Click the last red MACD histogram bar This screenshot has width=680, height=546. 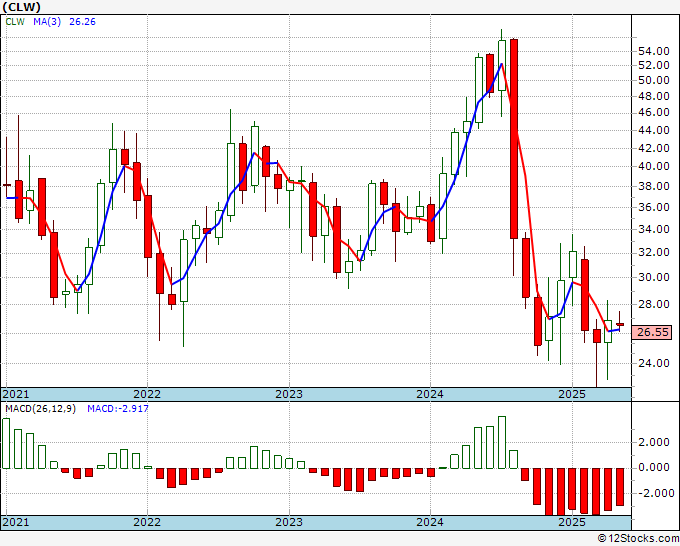[x=620, y=487]
